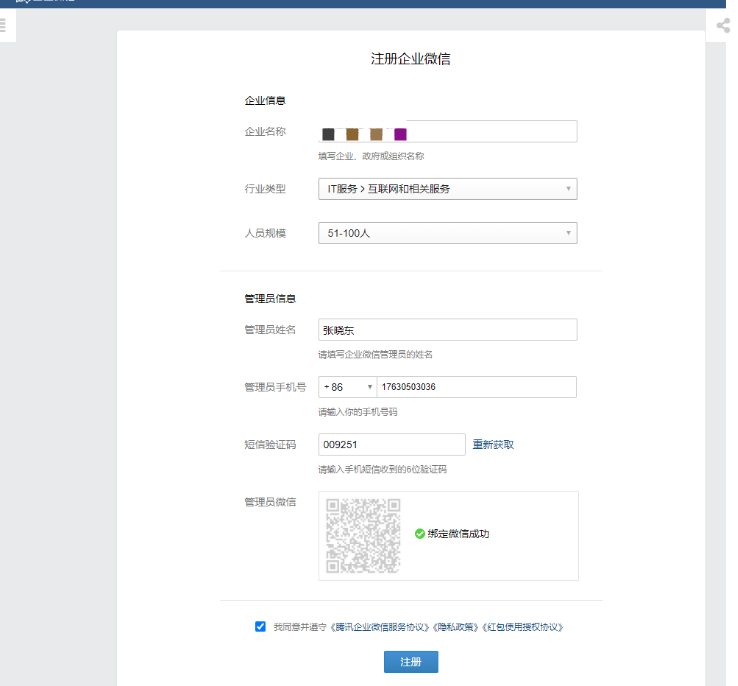Click 重新获取 to resend the code
Screen dimensions: 738x686
[493, 445]
